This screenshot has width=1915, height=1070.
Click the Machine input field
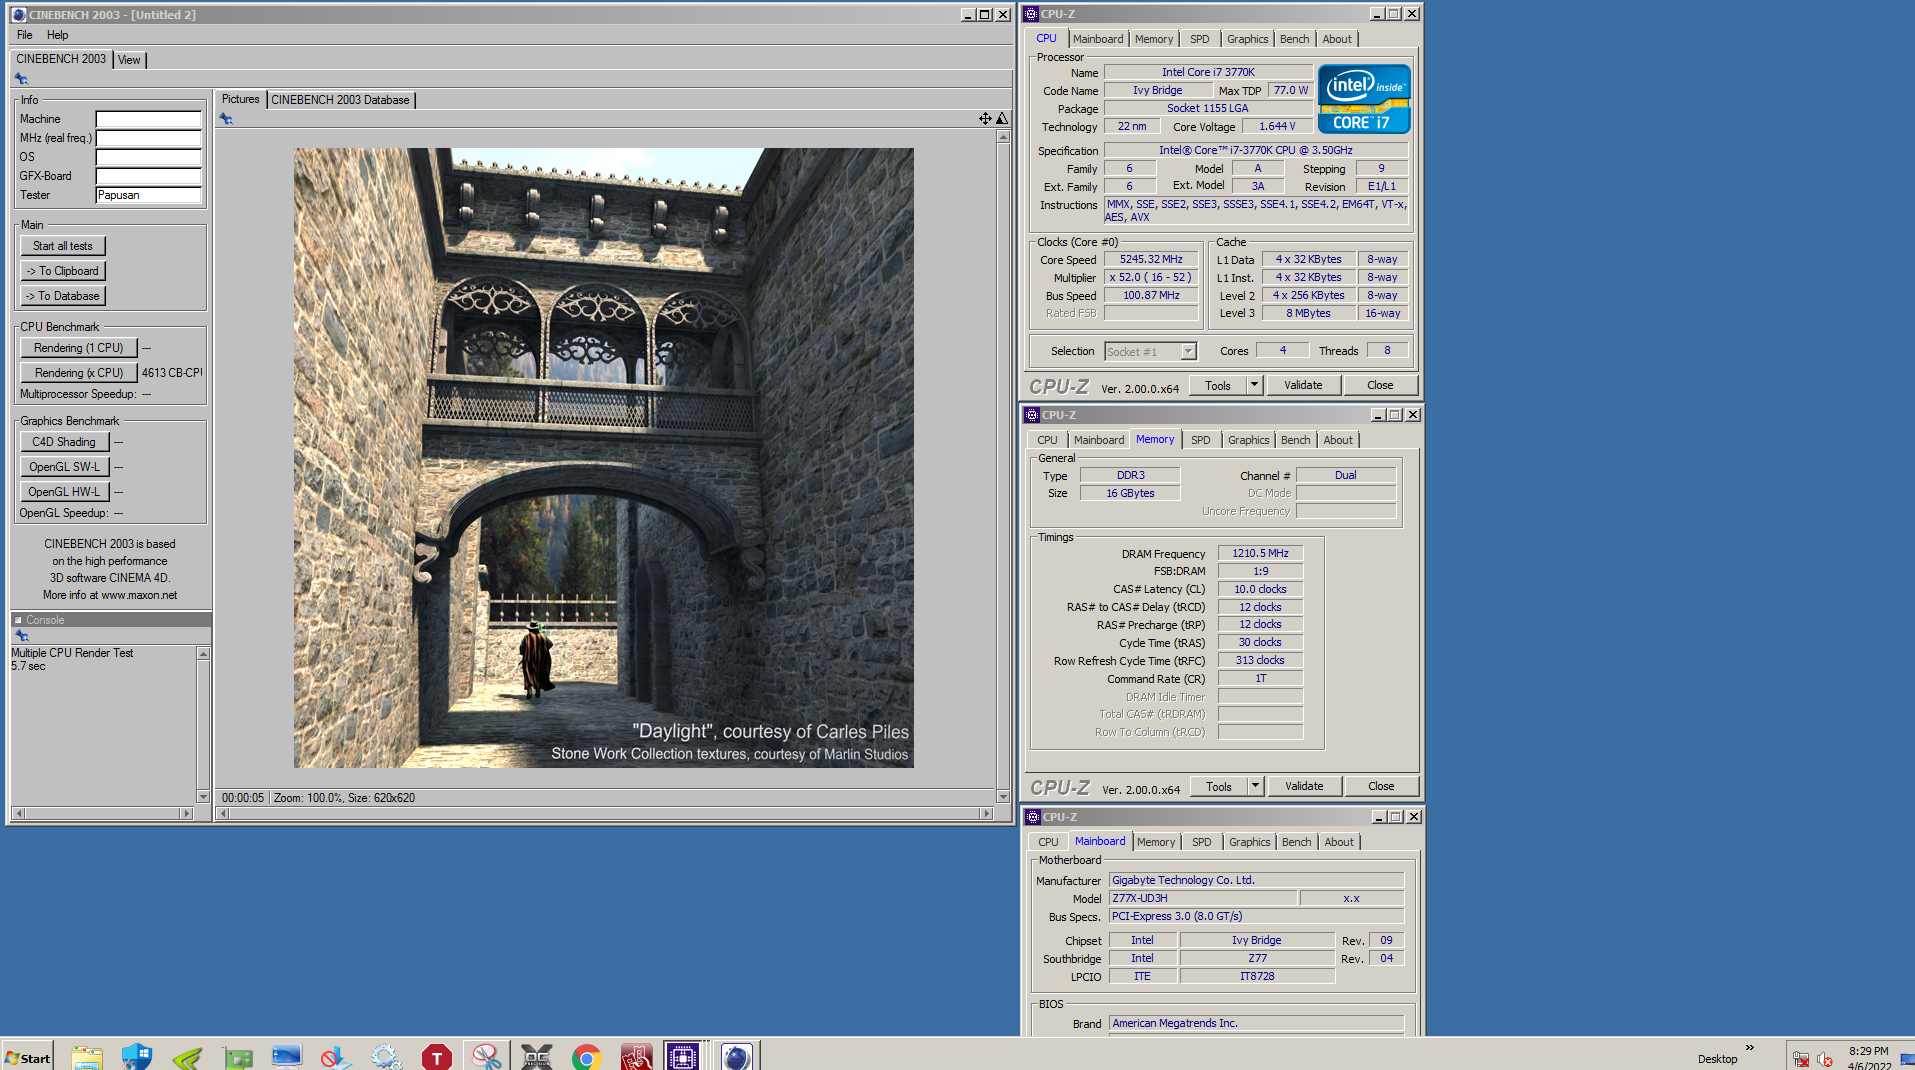point(149,119)
